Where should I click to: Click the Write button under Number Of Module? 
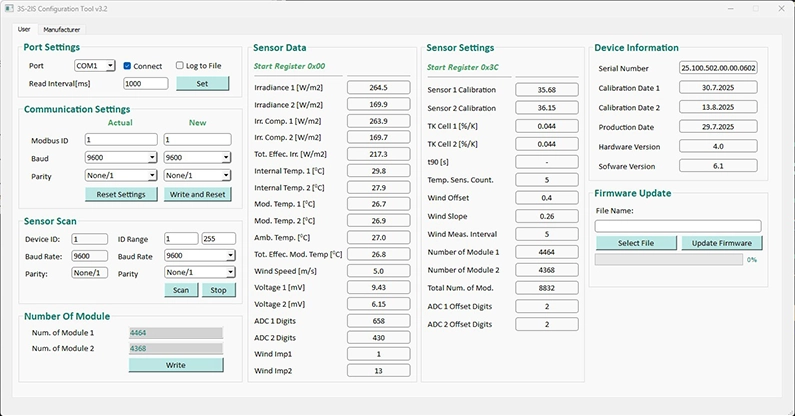point(175,365)
